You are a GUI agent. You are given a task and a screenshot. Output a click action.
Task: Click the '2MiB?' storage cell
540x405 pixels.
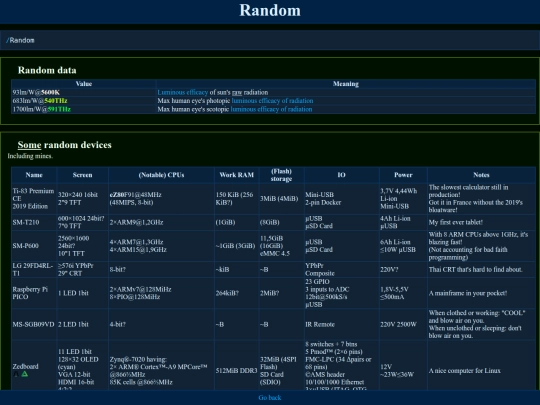[x=281, y=293]
